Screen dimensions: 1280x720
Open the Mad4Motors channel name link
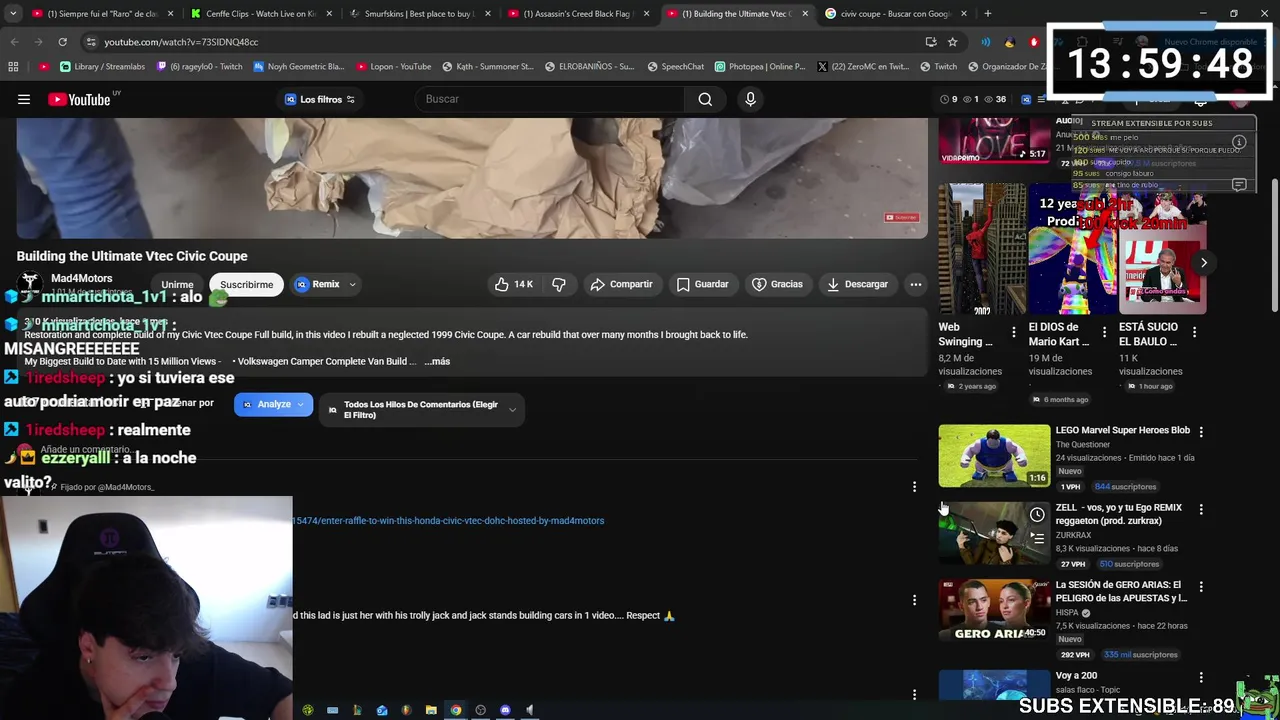(x=82, y=278)
